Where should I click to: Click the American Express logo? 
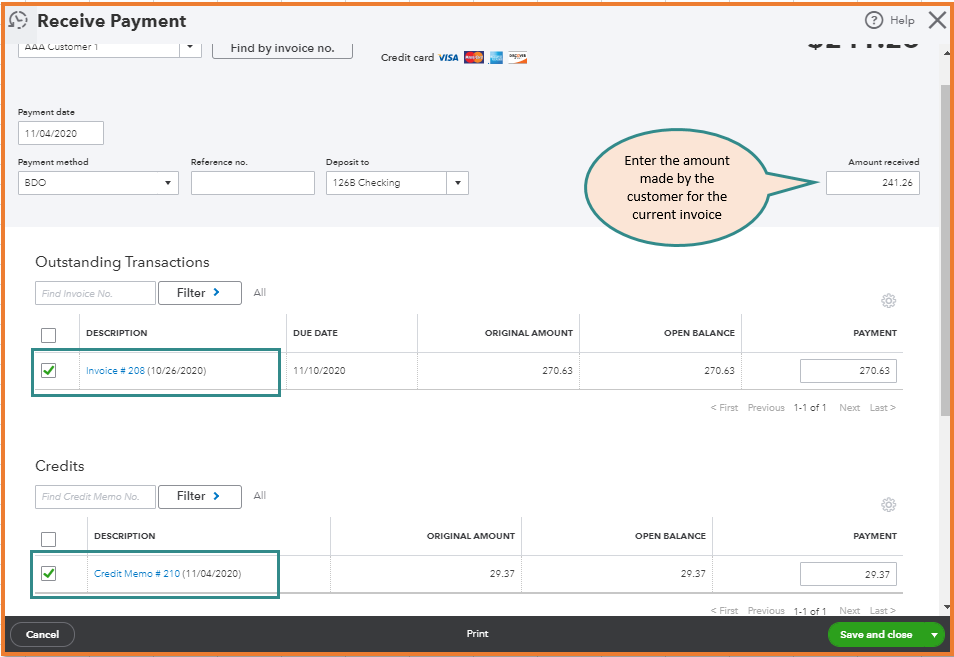click(496, 58)
